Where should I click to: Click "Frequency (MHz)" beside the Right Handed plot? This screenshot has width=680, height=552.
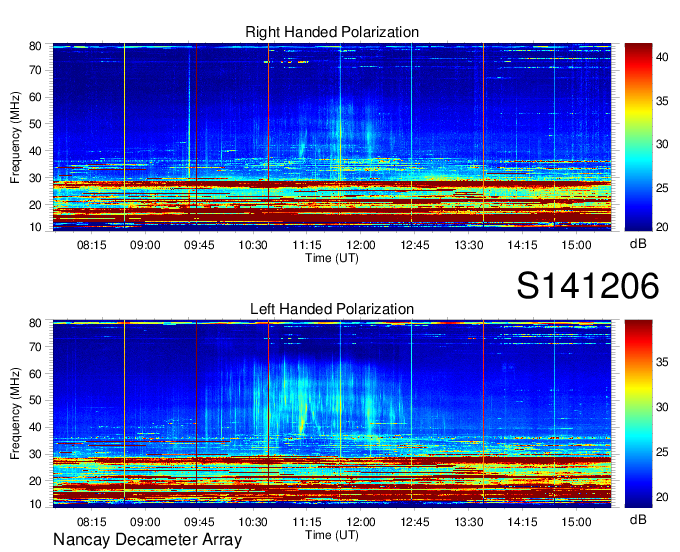tap(15, 137)
